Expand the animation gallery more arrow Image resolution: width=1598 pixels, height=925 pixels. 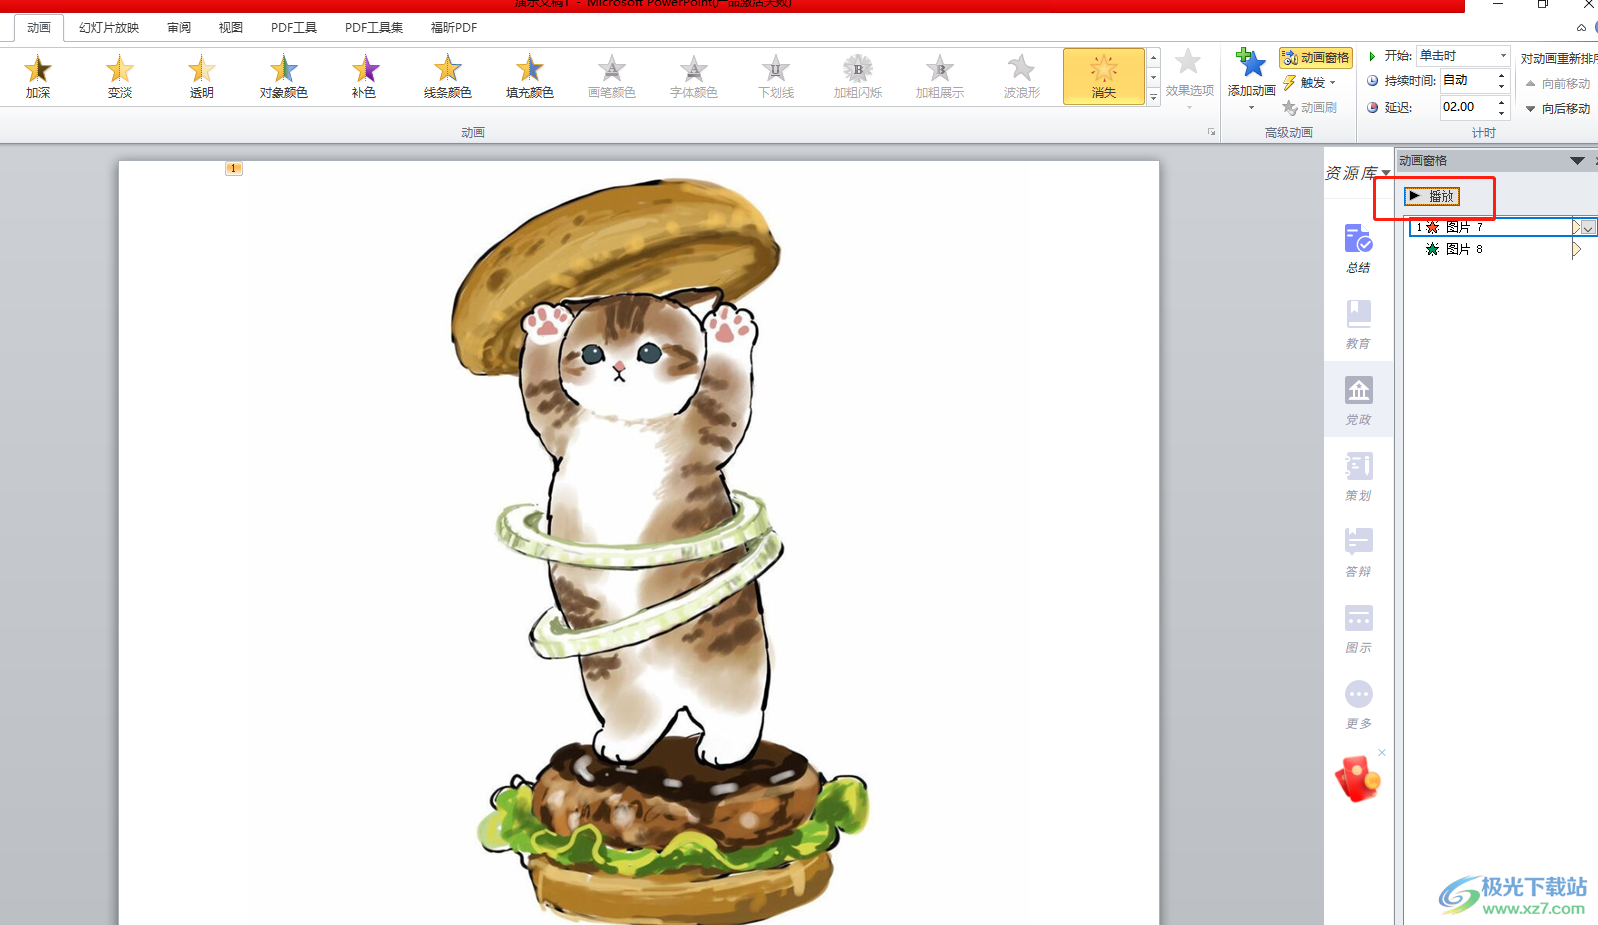[x=1153, y=97]
